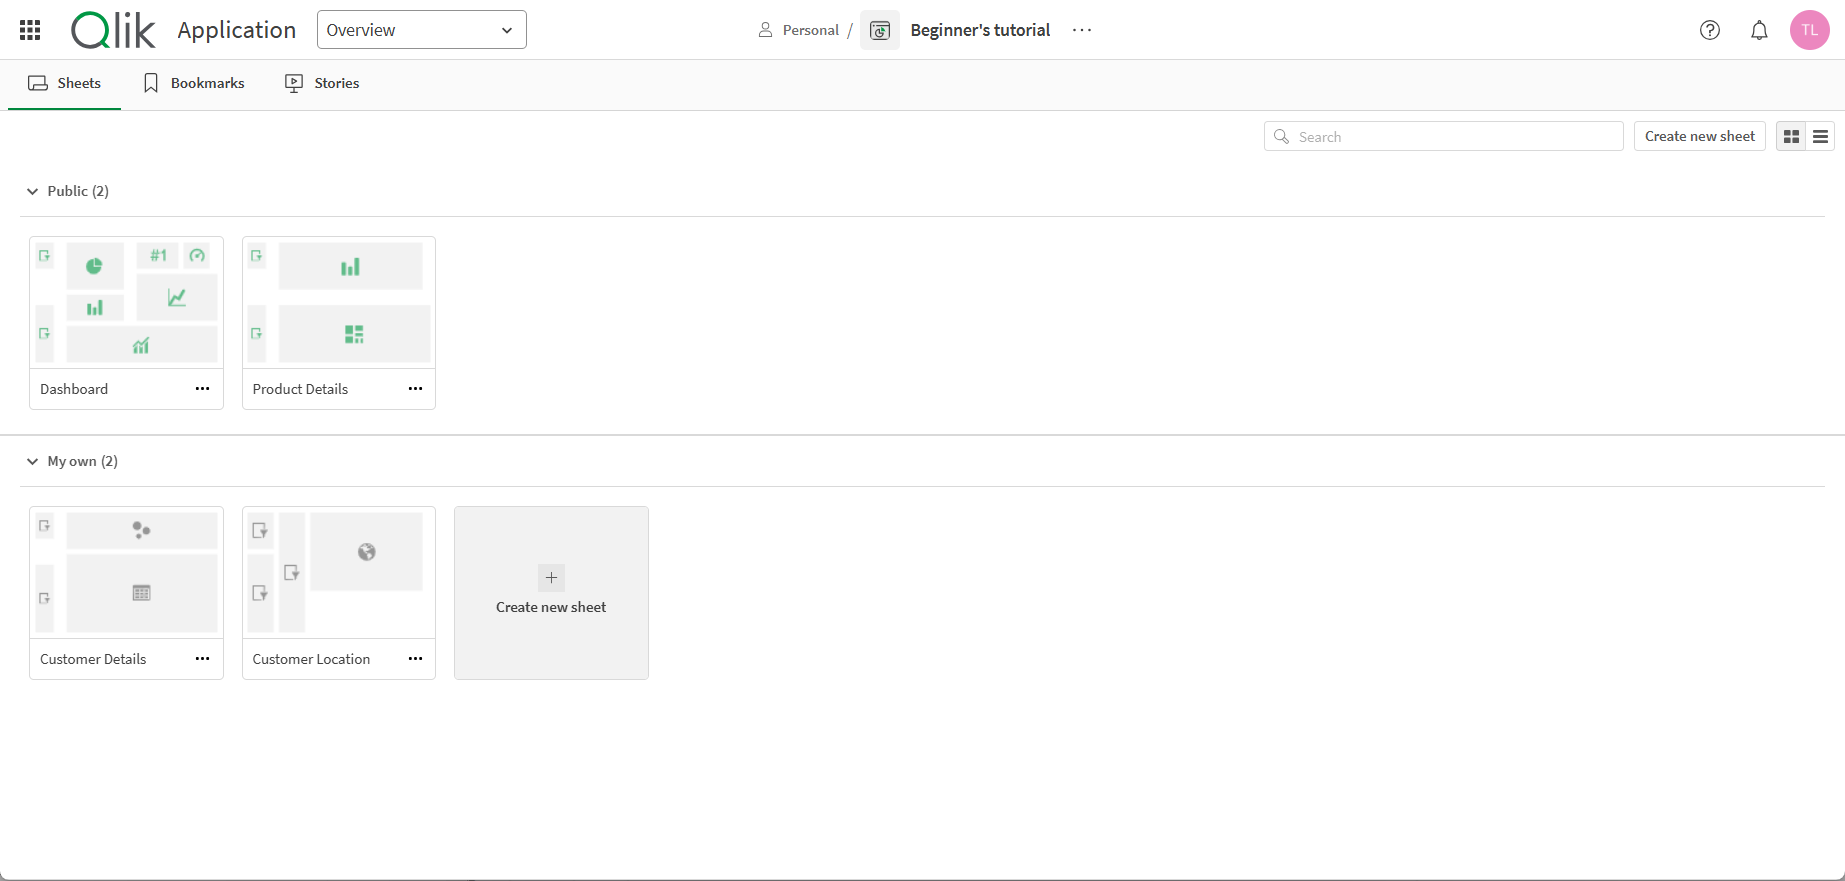The image size is (1845, 881).
Task: Click the Personal space person icon
Action: 765,30
